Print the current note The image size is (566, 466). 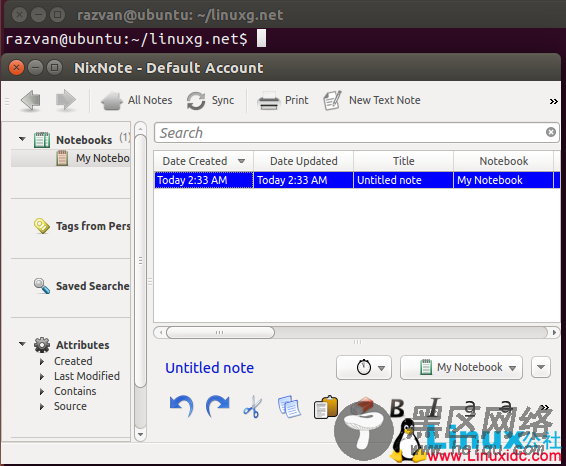(x=283, y=100)
